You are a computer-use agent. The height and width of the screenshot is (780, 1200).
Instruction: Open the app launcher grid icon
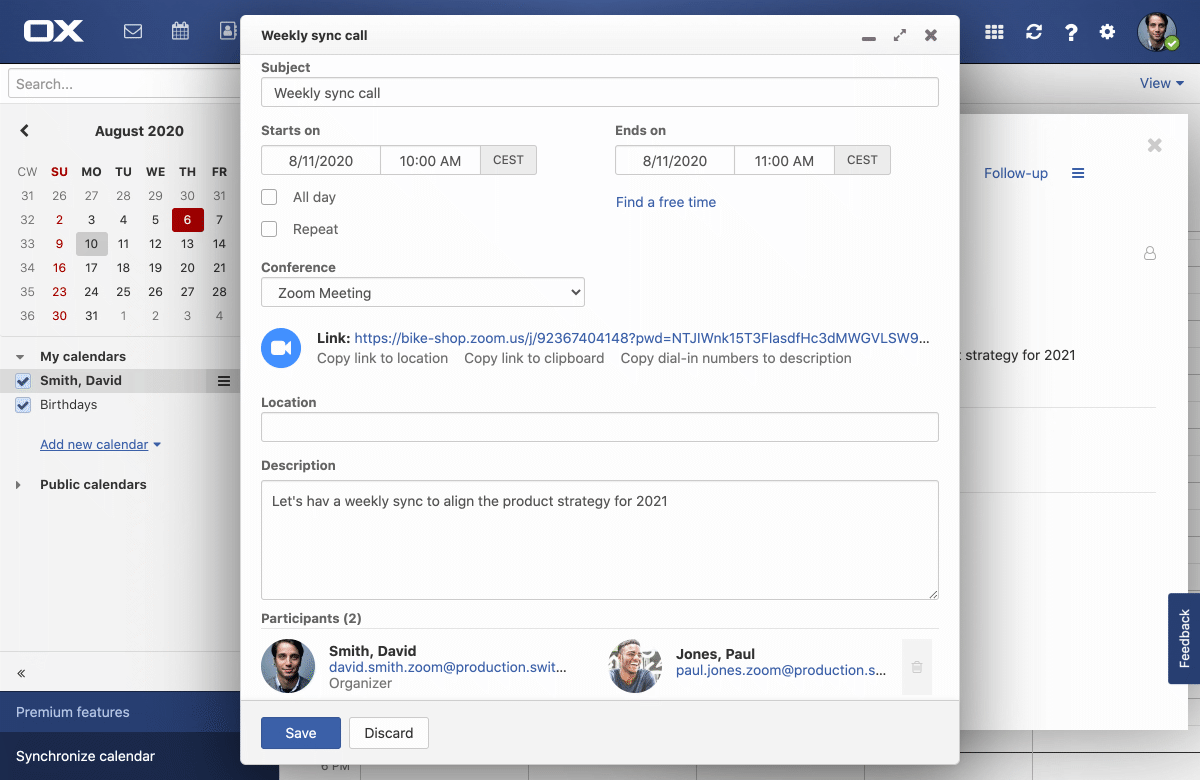(994, 32)
